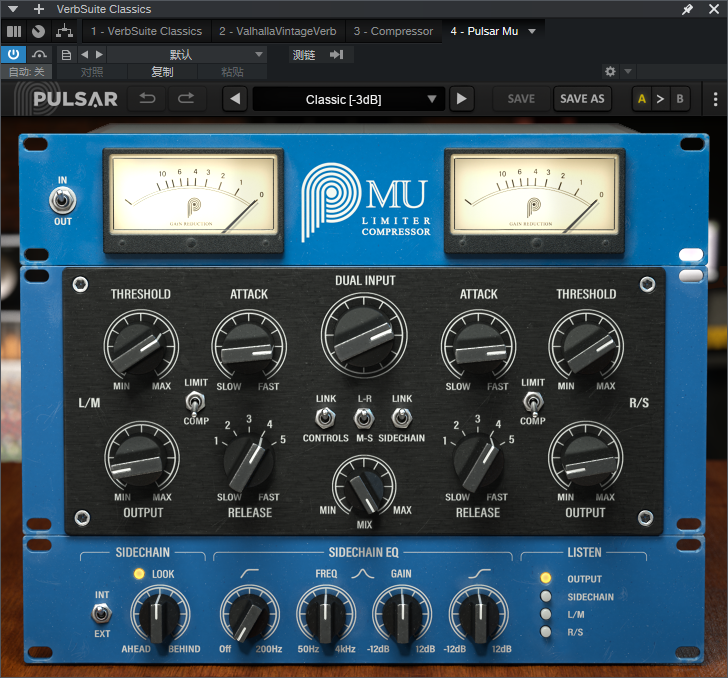This screenshot has width=728, height=678.
Task: Click the undo arrow in Pulsar toolbar
Action: 147,98
